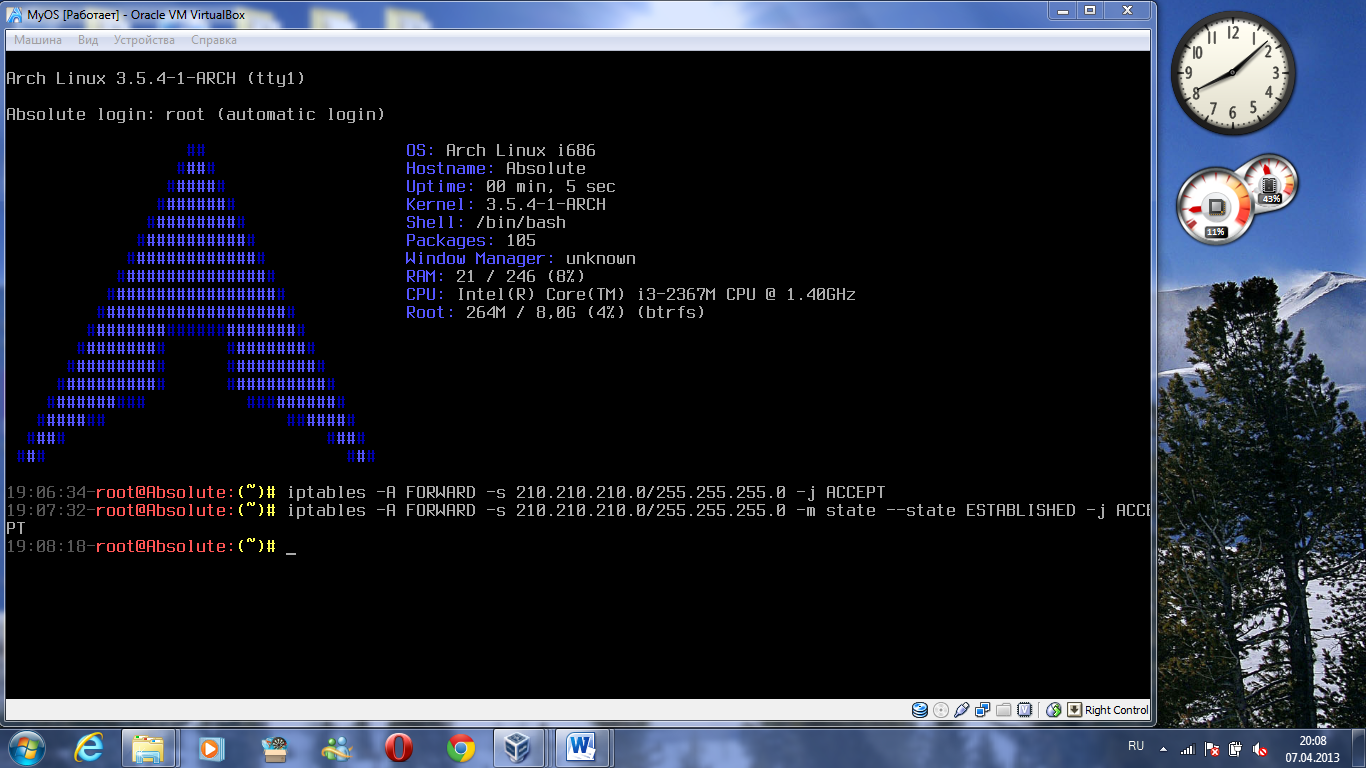Click the 'Packages: 105' line
The width and height of the screenshot is (1366, 768).
coord(471,241)
